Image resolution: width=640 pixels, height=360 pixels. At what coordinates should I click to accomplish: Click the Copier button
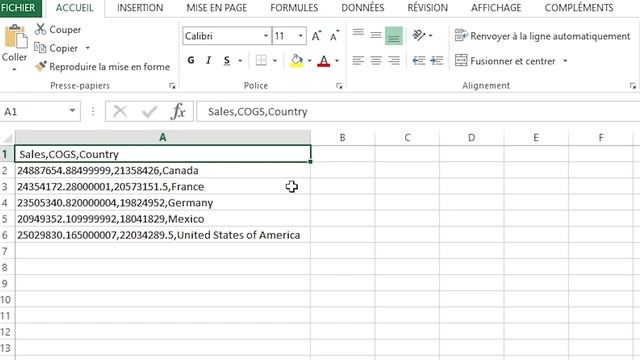coord(56,48)
